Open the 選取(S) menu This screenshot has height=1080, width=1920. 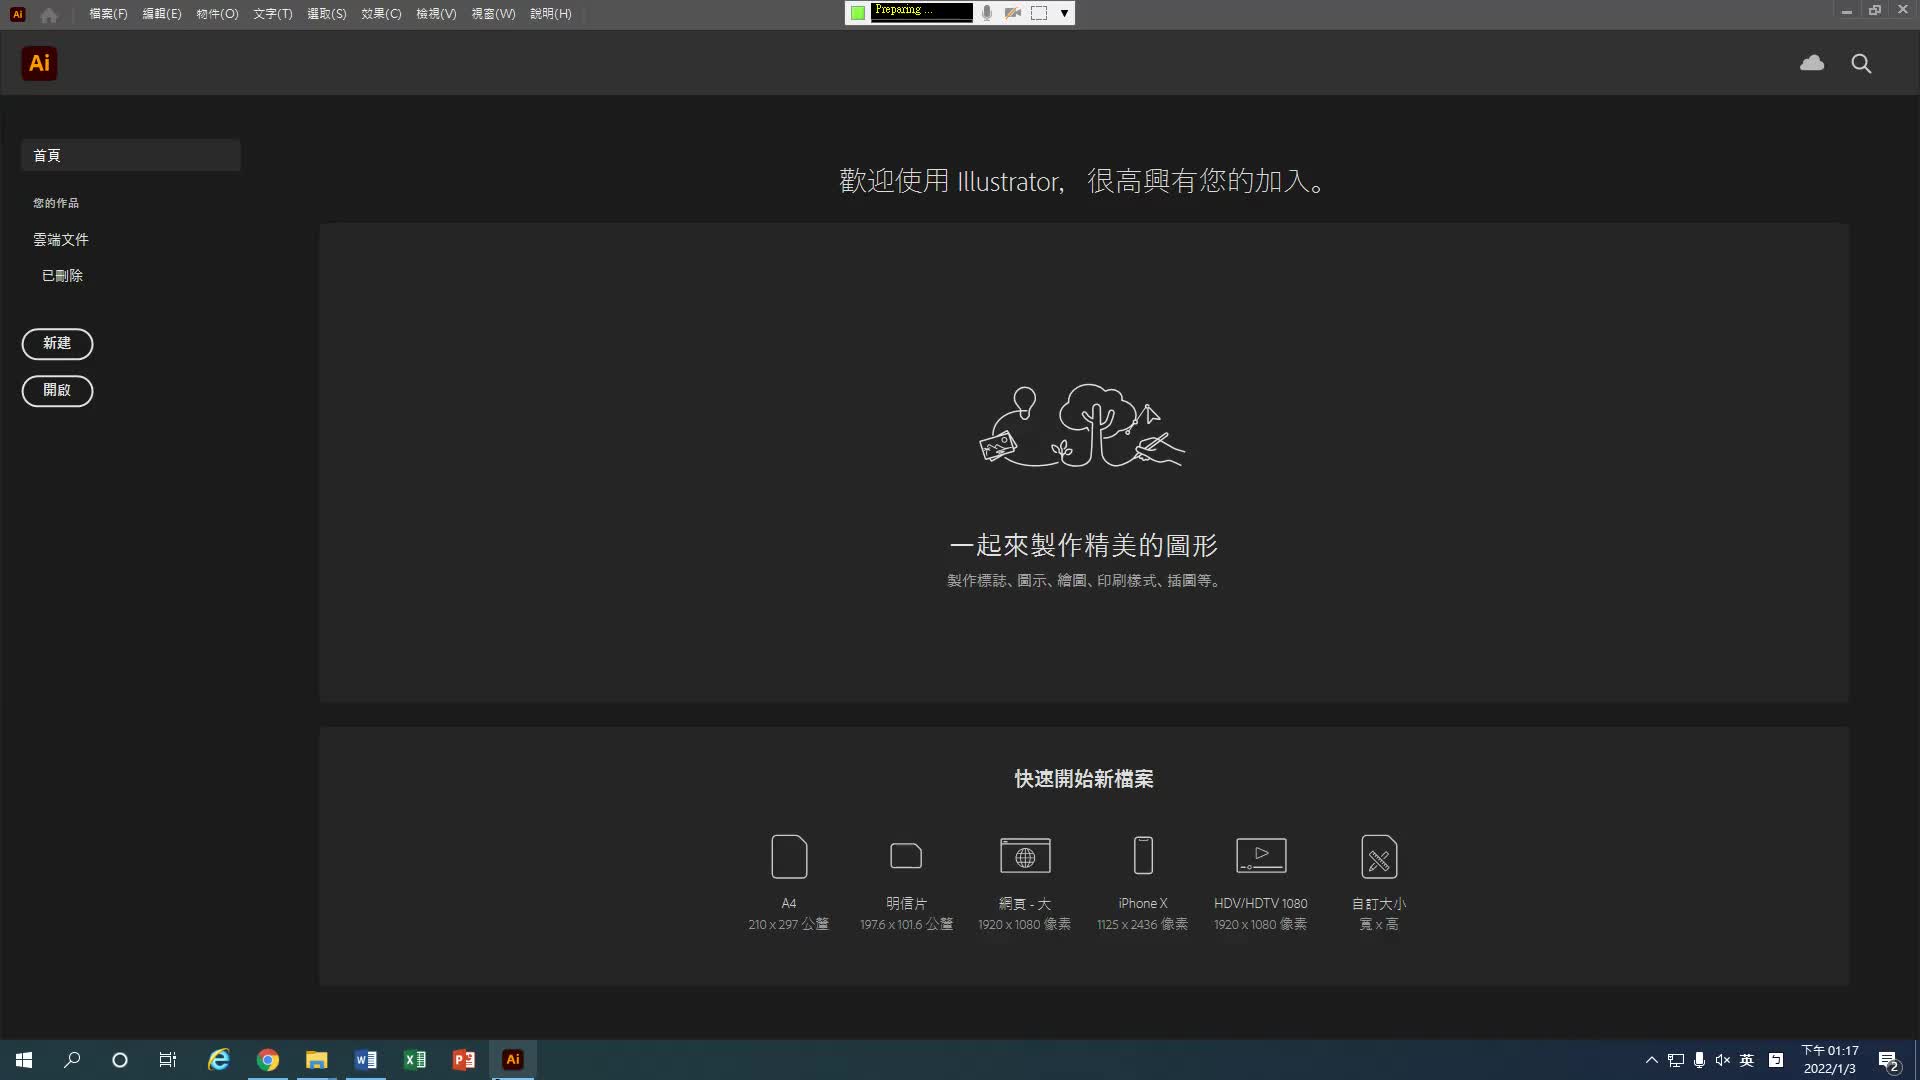(x=326, y=14)
